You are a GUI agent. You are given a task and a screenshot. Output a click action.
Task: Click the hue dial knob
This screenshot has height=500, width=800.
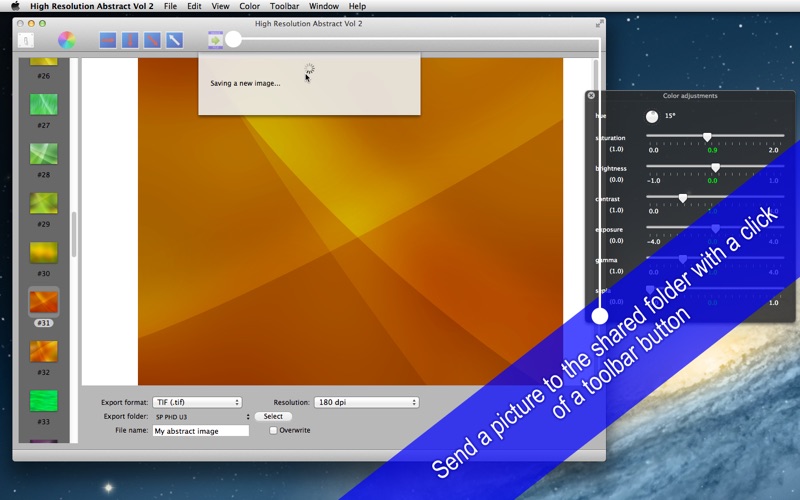(x=652, y=117)
